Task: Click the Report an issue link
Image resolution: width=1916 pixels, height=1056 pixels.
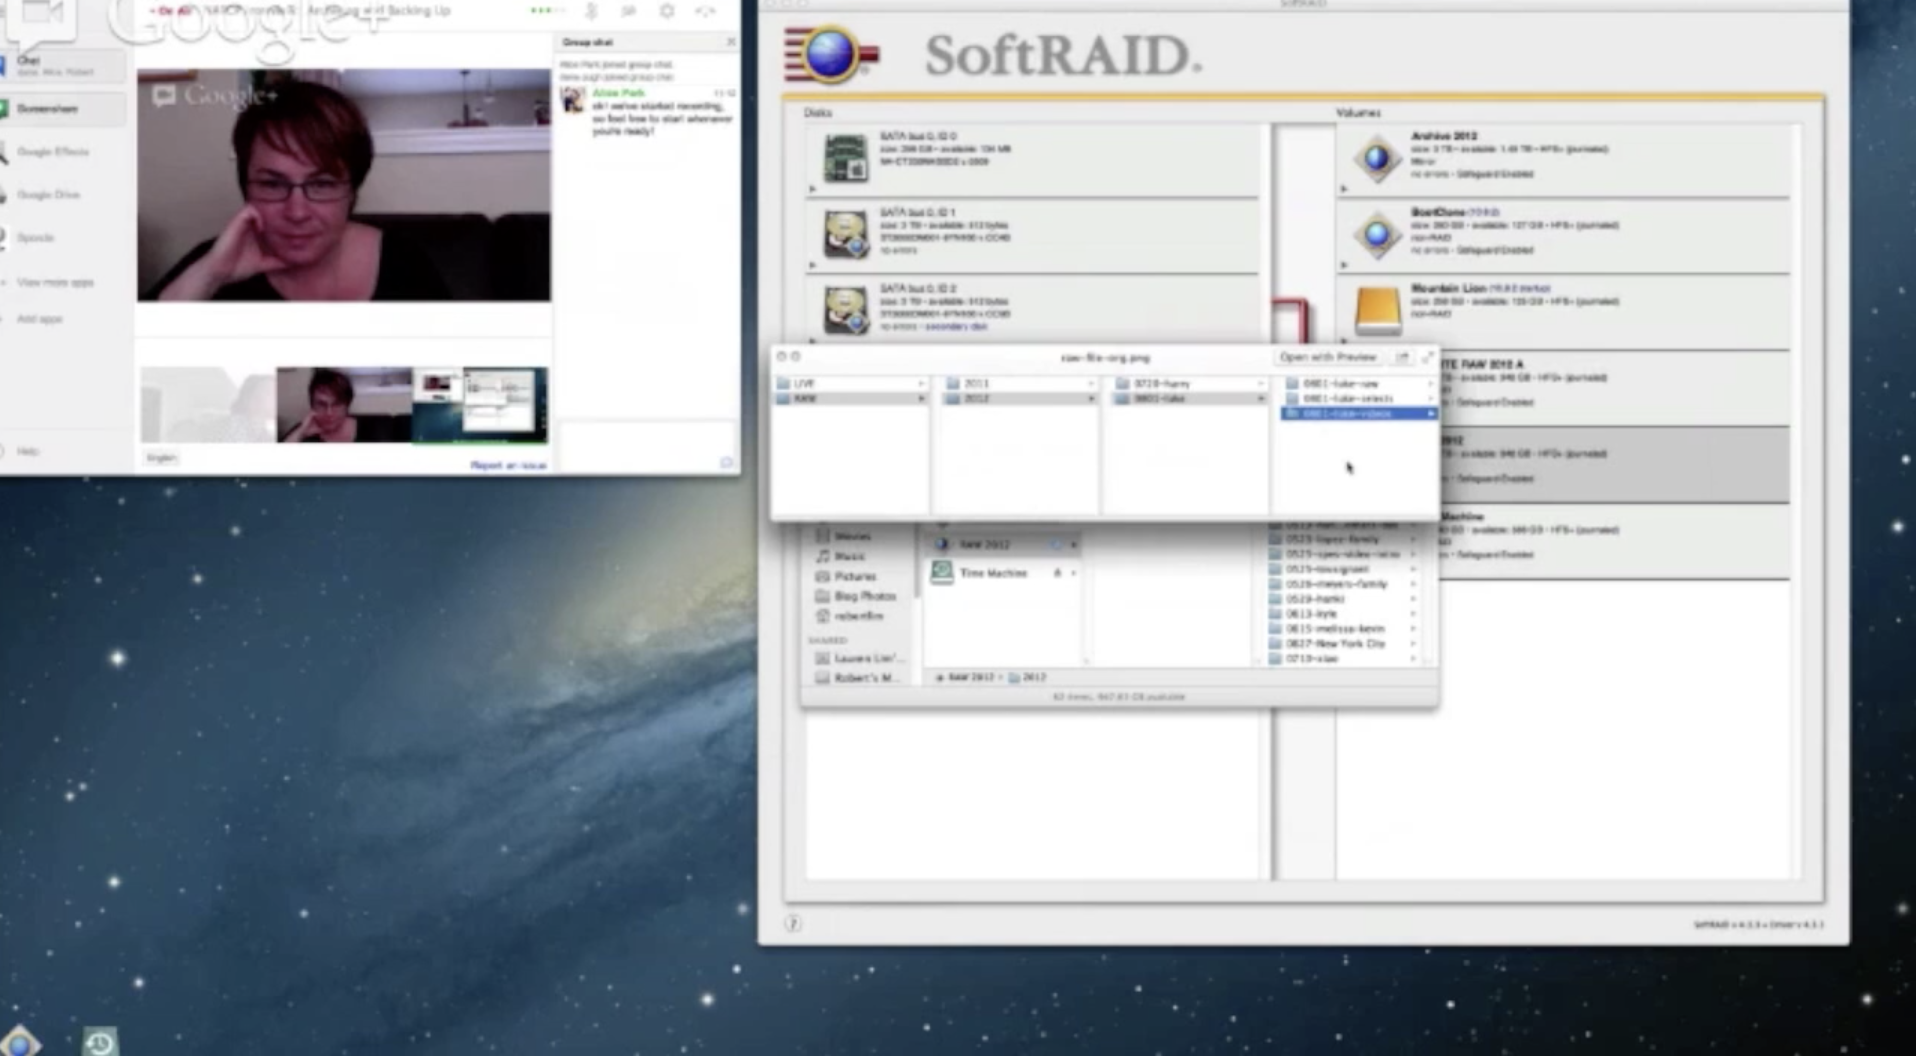Action: (x=508, y=465)
